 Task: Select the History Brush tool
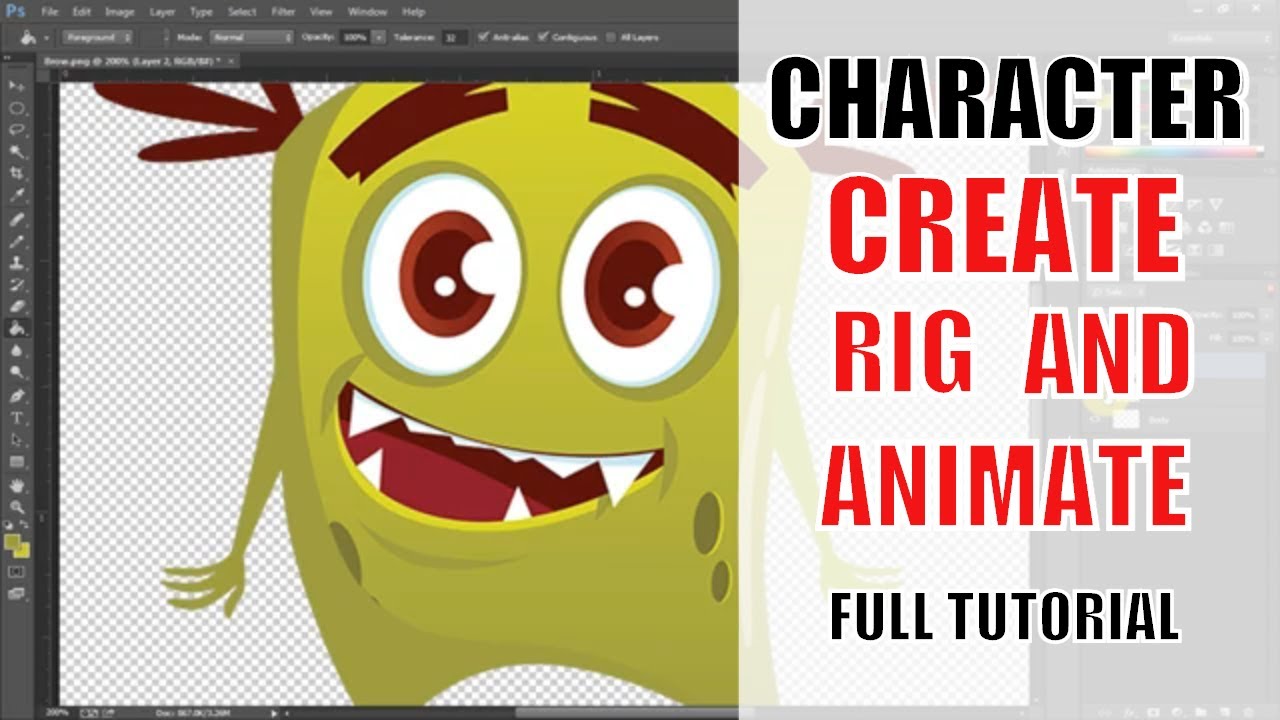(x=17, y=285)
